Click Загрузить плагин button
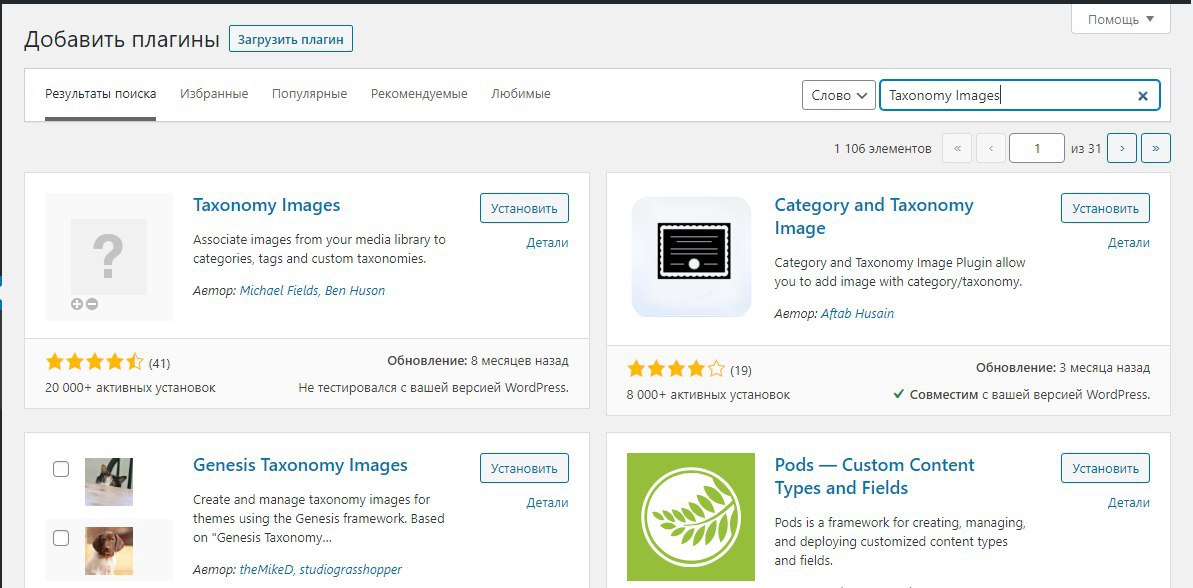Image resolution: width=1193 pixels, height=588 pixels. [x=291, y=39]
